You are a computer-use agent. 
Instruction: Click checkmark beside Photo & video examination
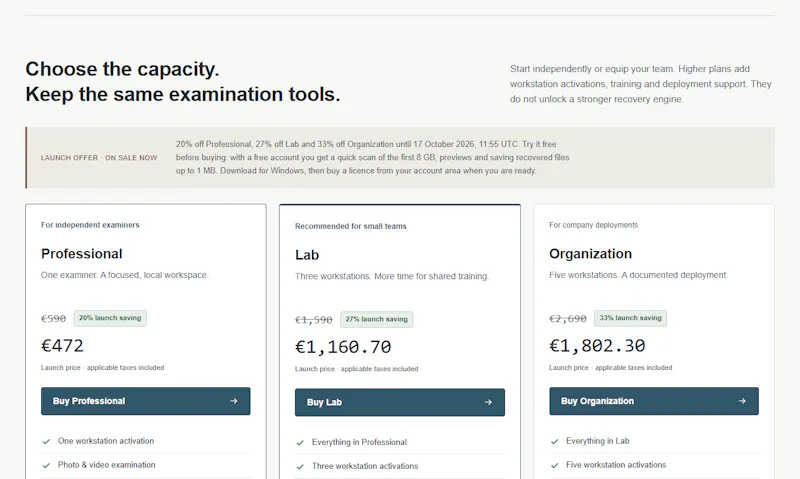click(x=46, y=465)
